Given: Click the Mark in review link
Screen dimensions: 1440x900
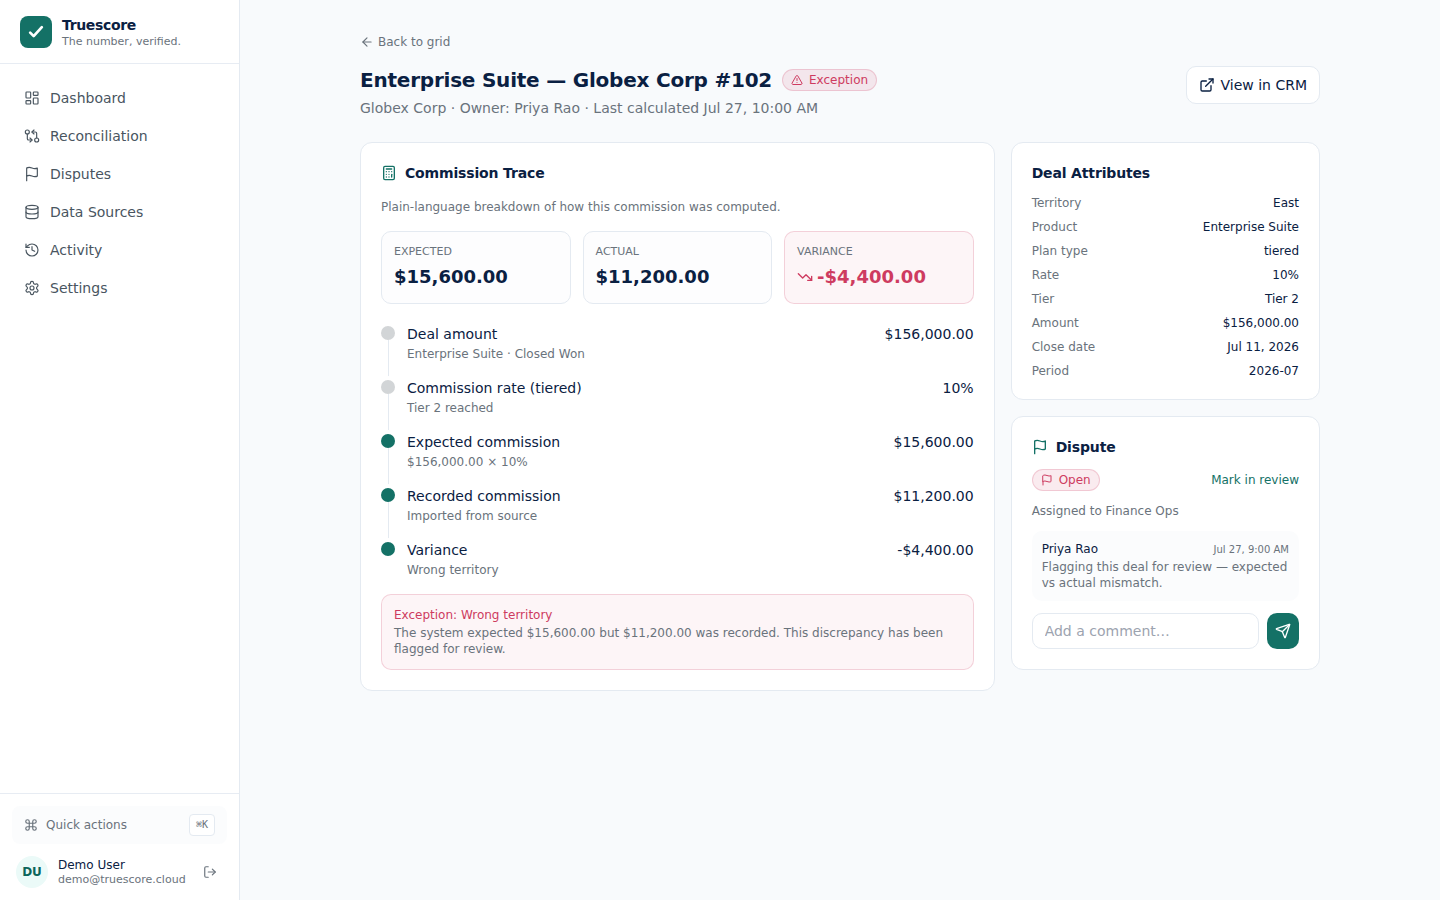Looking at the screenshot, I should [x=1255, y=480].
